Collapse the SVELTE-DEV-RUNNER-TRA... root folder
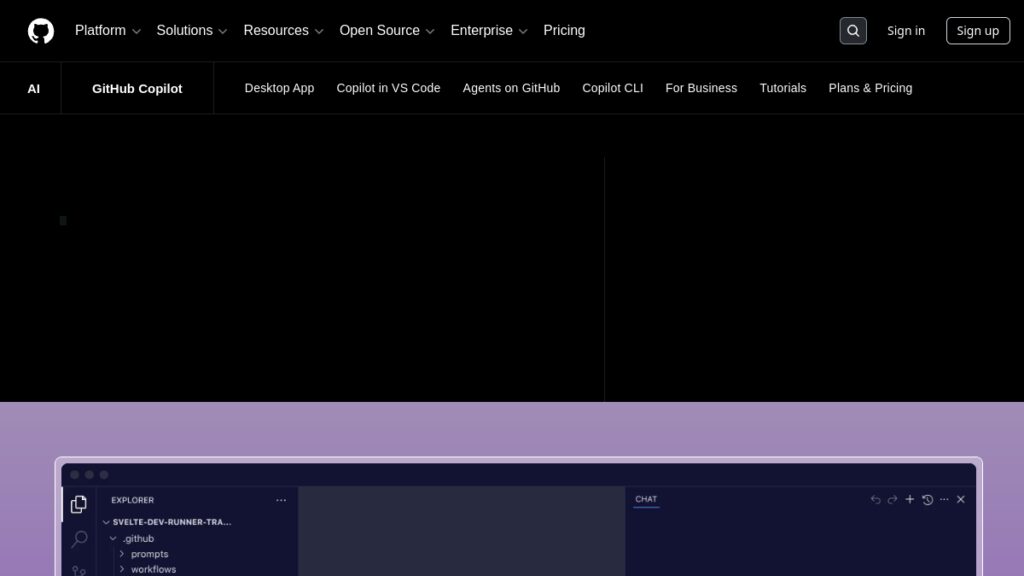Viewport: 1024px width, 576px height. [167, 522]
